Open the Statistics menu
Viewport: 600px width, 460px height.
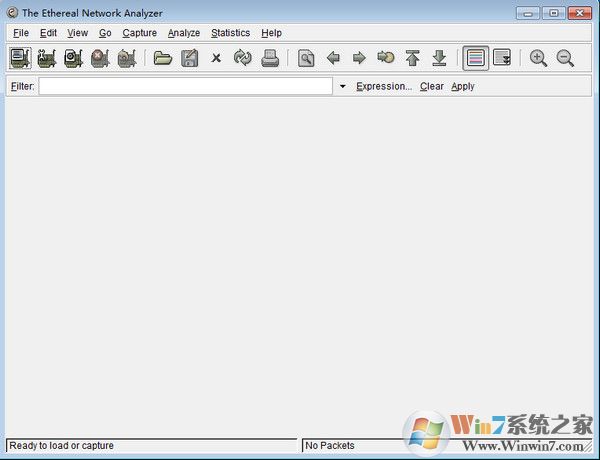[x=230, y=33]
